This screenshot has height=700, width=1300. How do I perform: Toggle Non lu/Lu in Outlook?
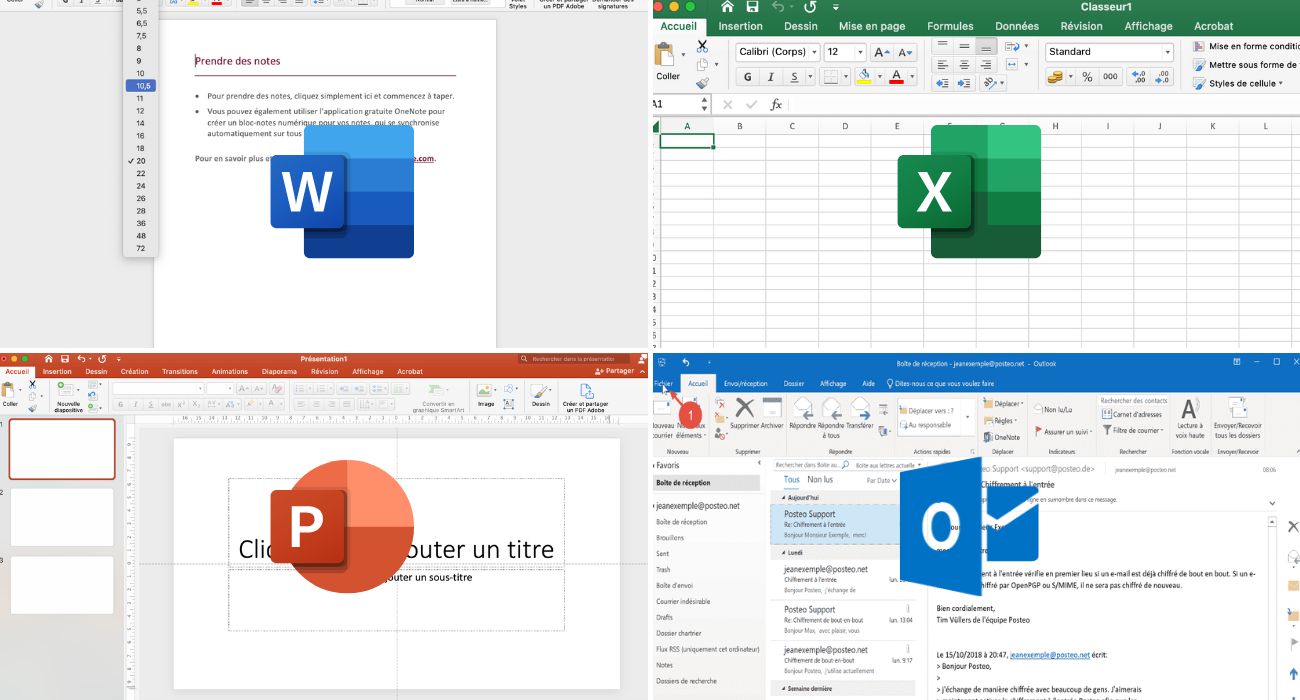click(1052, 409)
